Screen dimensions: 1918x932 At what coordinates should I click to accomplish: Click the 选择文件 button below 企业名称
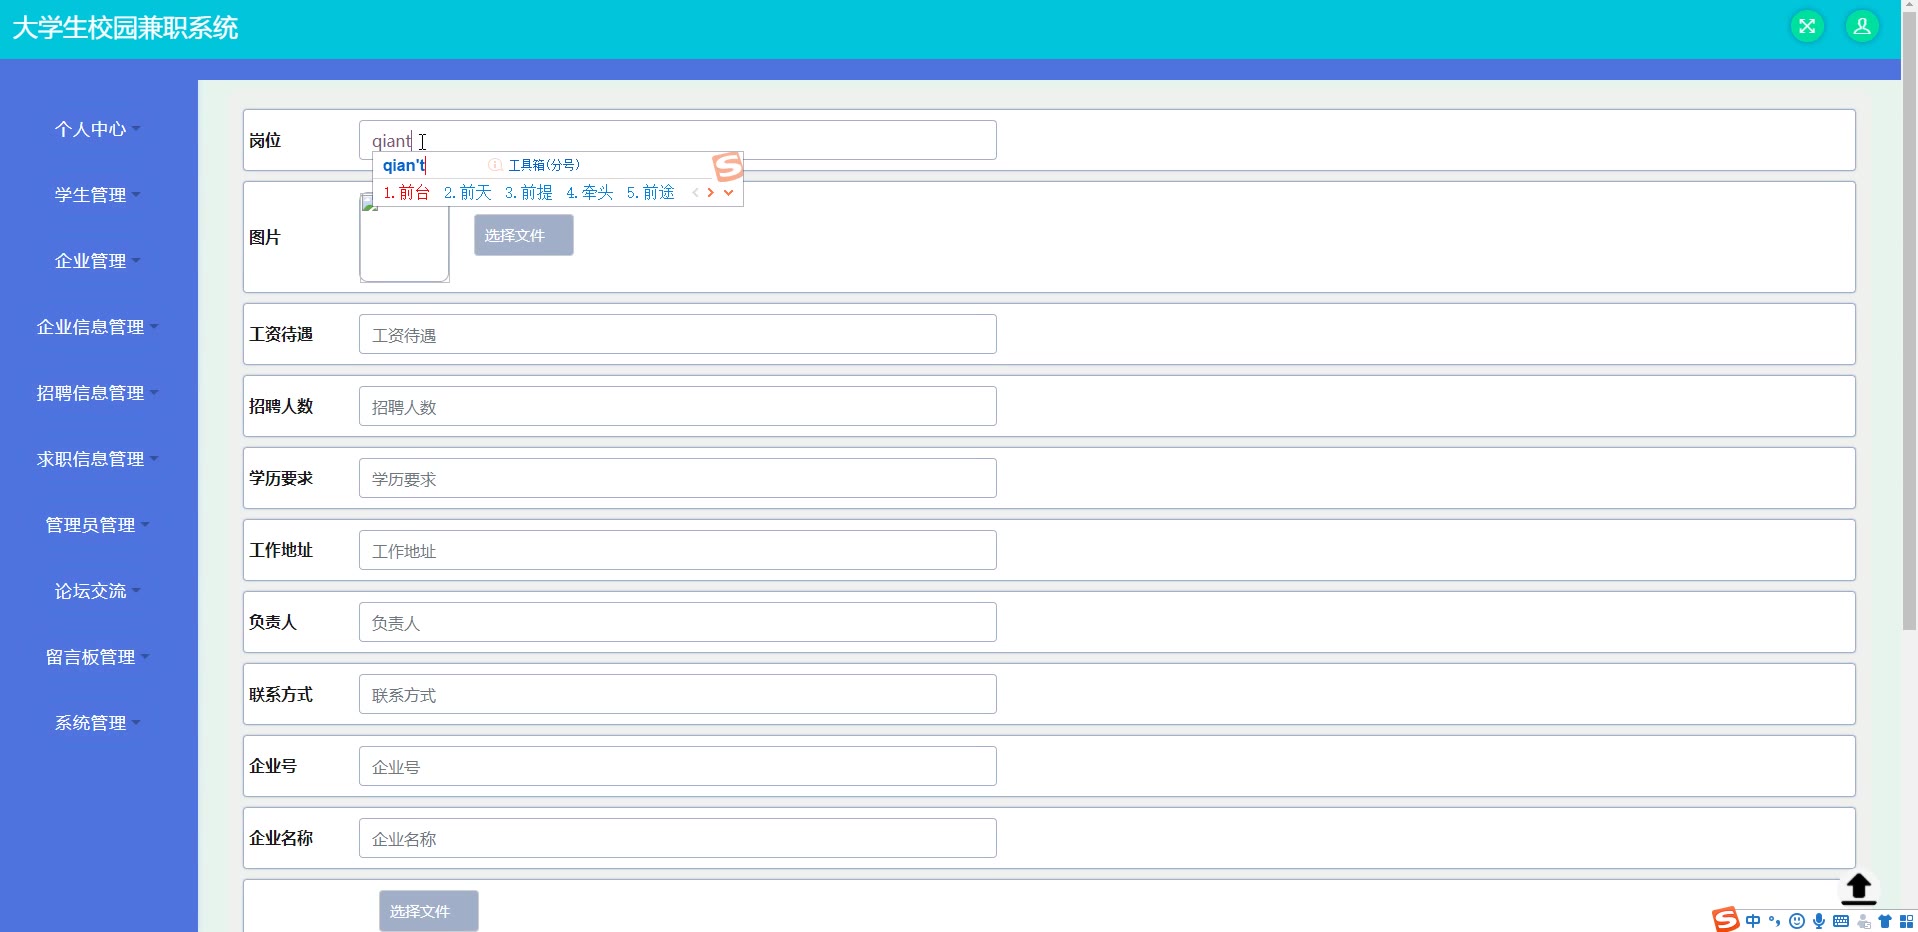tap(429, 911)
